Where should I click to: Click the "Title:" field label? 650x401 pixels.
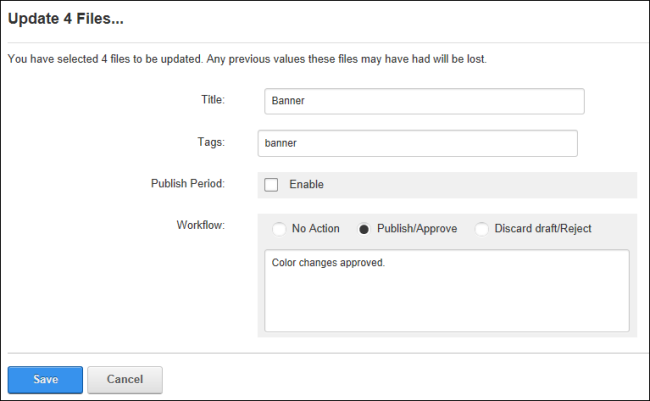213,100
